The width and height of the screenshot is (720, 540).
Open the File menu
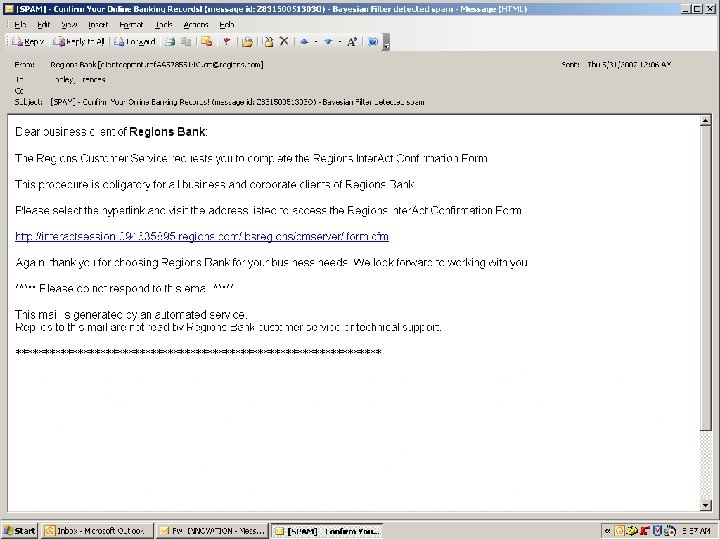[x=20, y=25]
